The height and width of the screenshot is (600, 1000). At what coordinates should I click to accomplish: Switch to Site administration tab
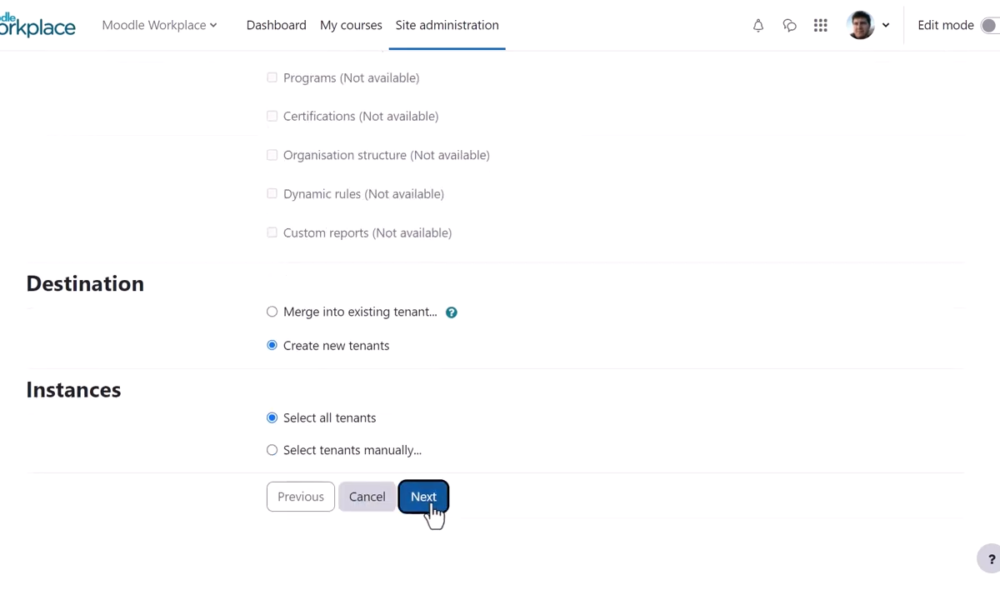click(x=447, y=25)
